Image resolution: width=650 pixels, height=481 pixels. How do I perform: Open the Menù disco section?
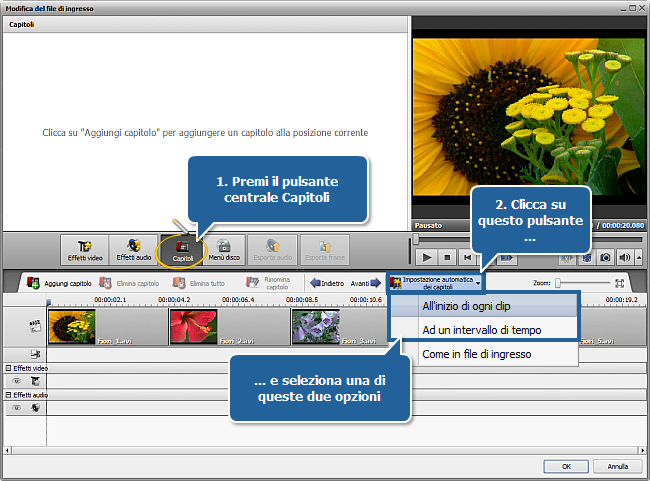click(x=225, y=250)
